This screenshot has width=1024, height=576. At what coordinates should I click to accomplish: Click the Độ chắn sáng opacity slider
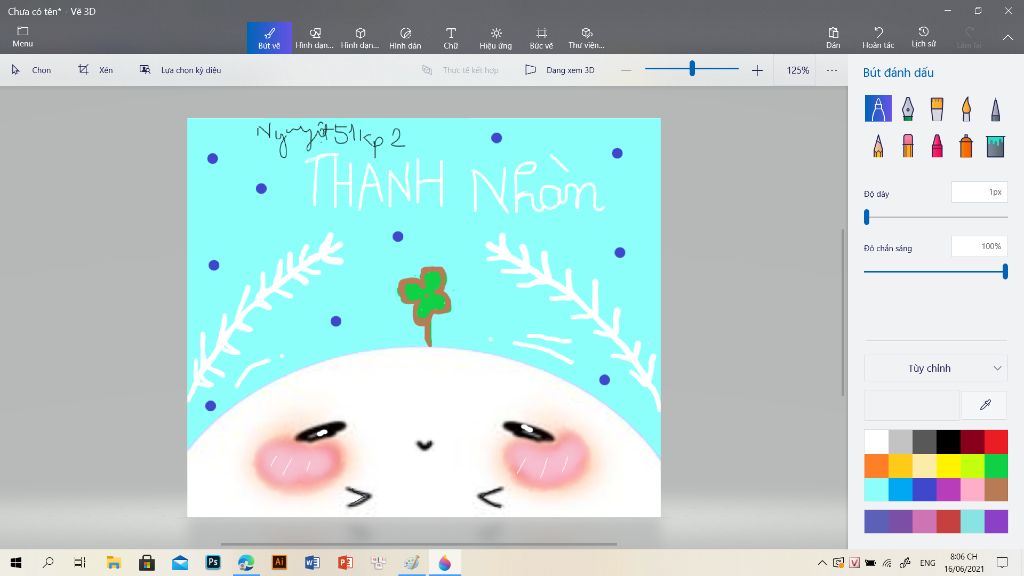[x=936, y=271]
